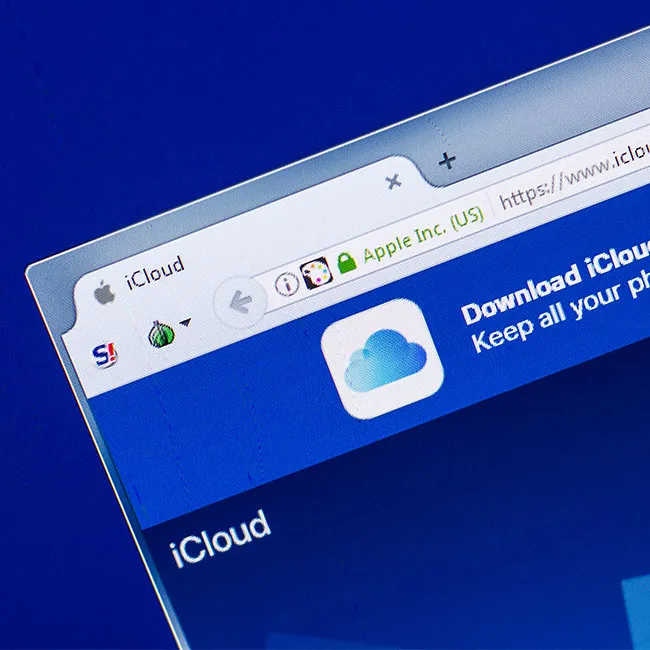Image resolution: width=650 pixels, height=650 pixels.
Task: Expand the dropdown arrow beside the onion icon
Action: pos(185,322)
